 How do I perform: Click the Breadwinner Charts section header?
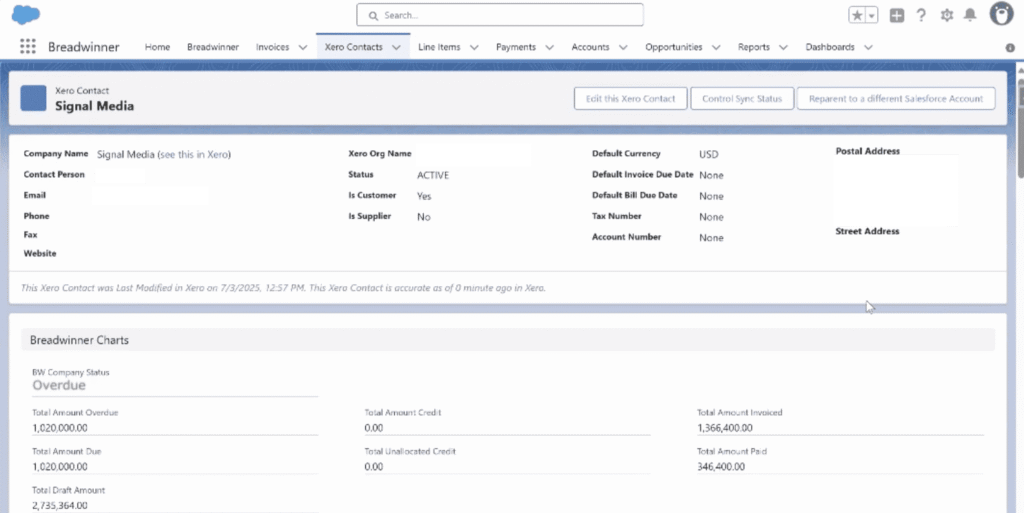click(508, 340)
